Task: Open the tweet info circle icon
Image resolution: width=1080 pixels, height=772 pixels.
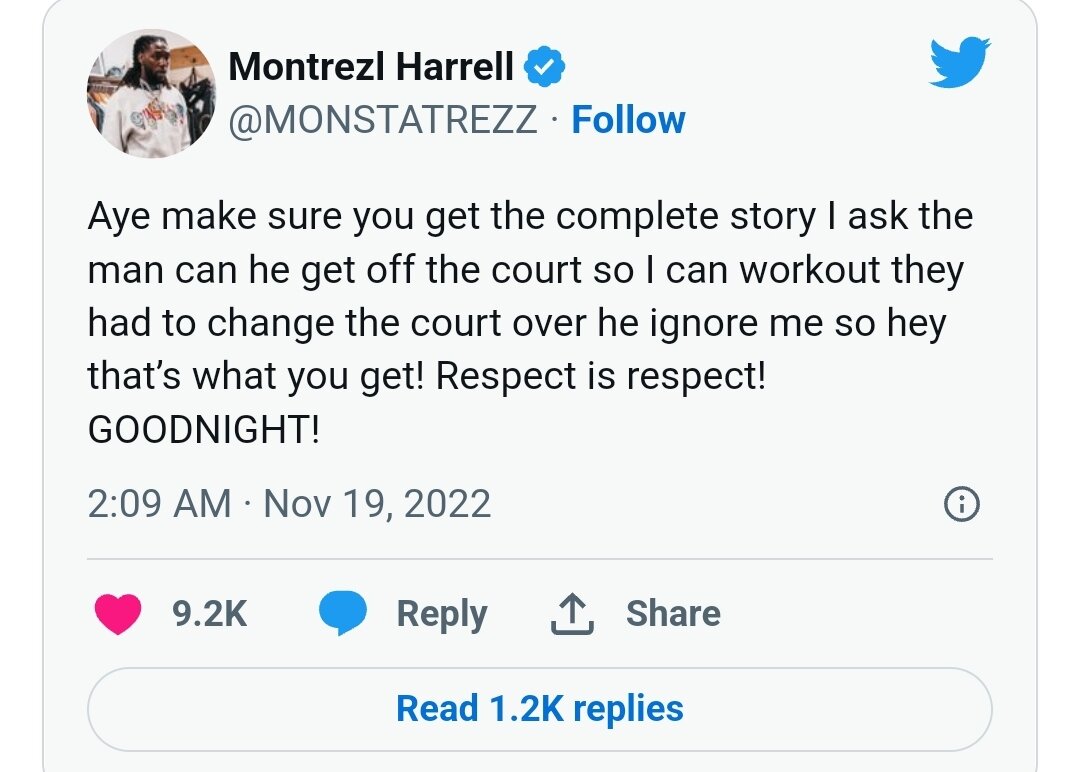Action: [961, 505]
